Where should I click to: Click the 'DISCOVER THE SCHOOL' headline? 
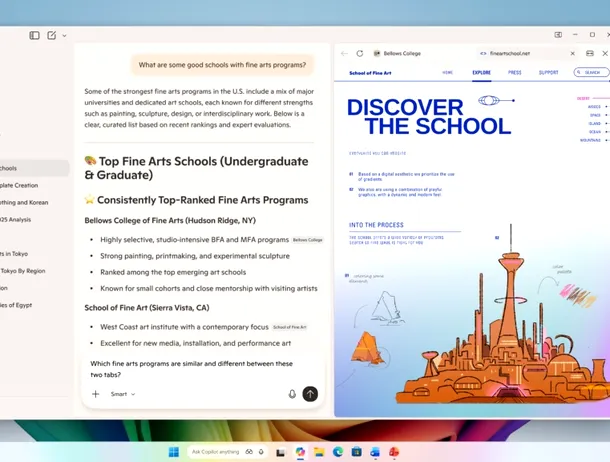click(429, 117)
